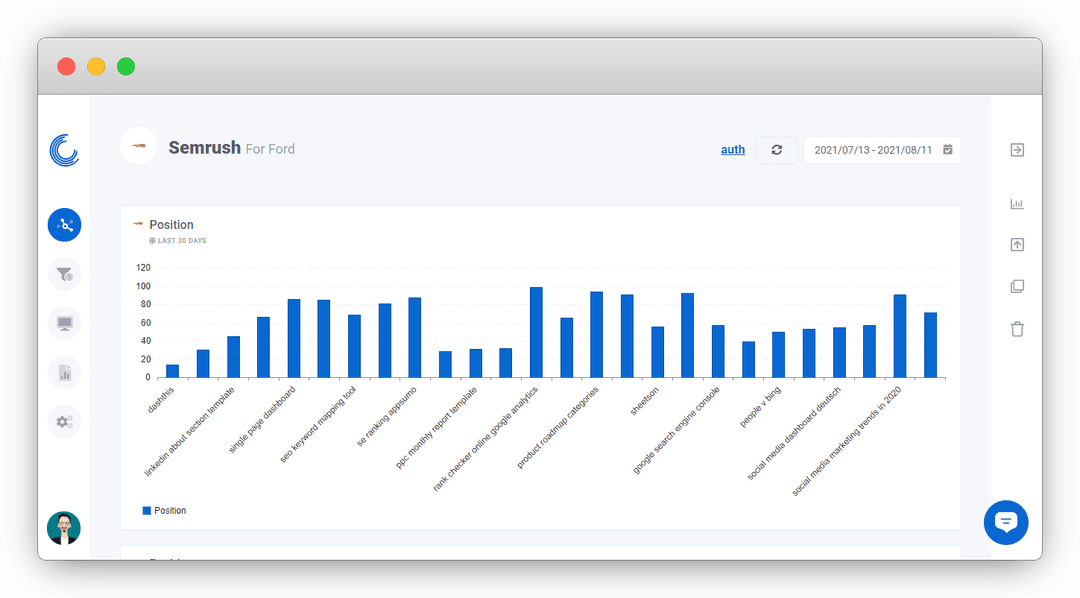Click the small Semrush icon beside Position title

point(138,224)
